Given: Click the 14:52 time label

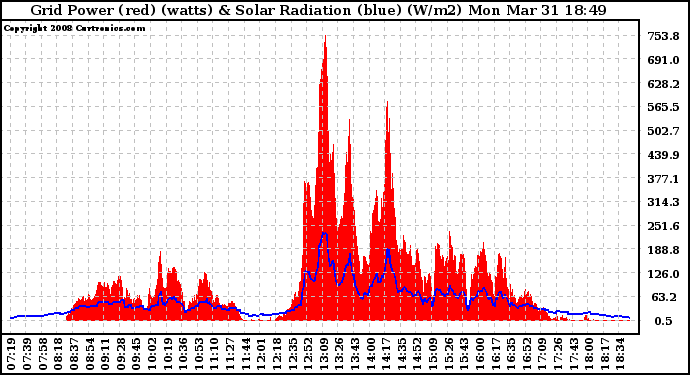Looking at the screenshot, I should (x=417, y=354).
